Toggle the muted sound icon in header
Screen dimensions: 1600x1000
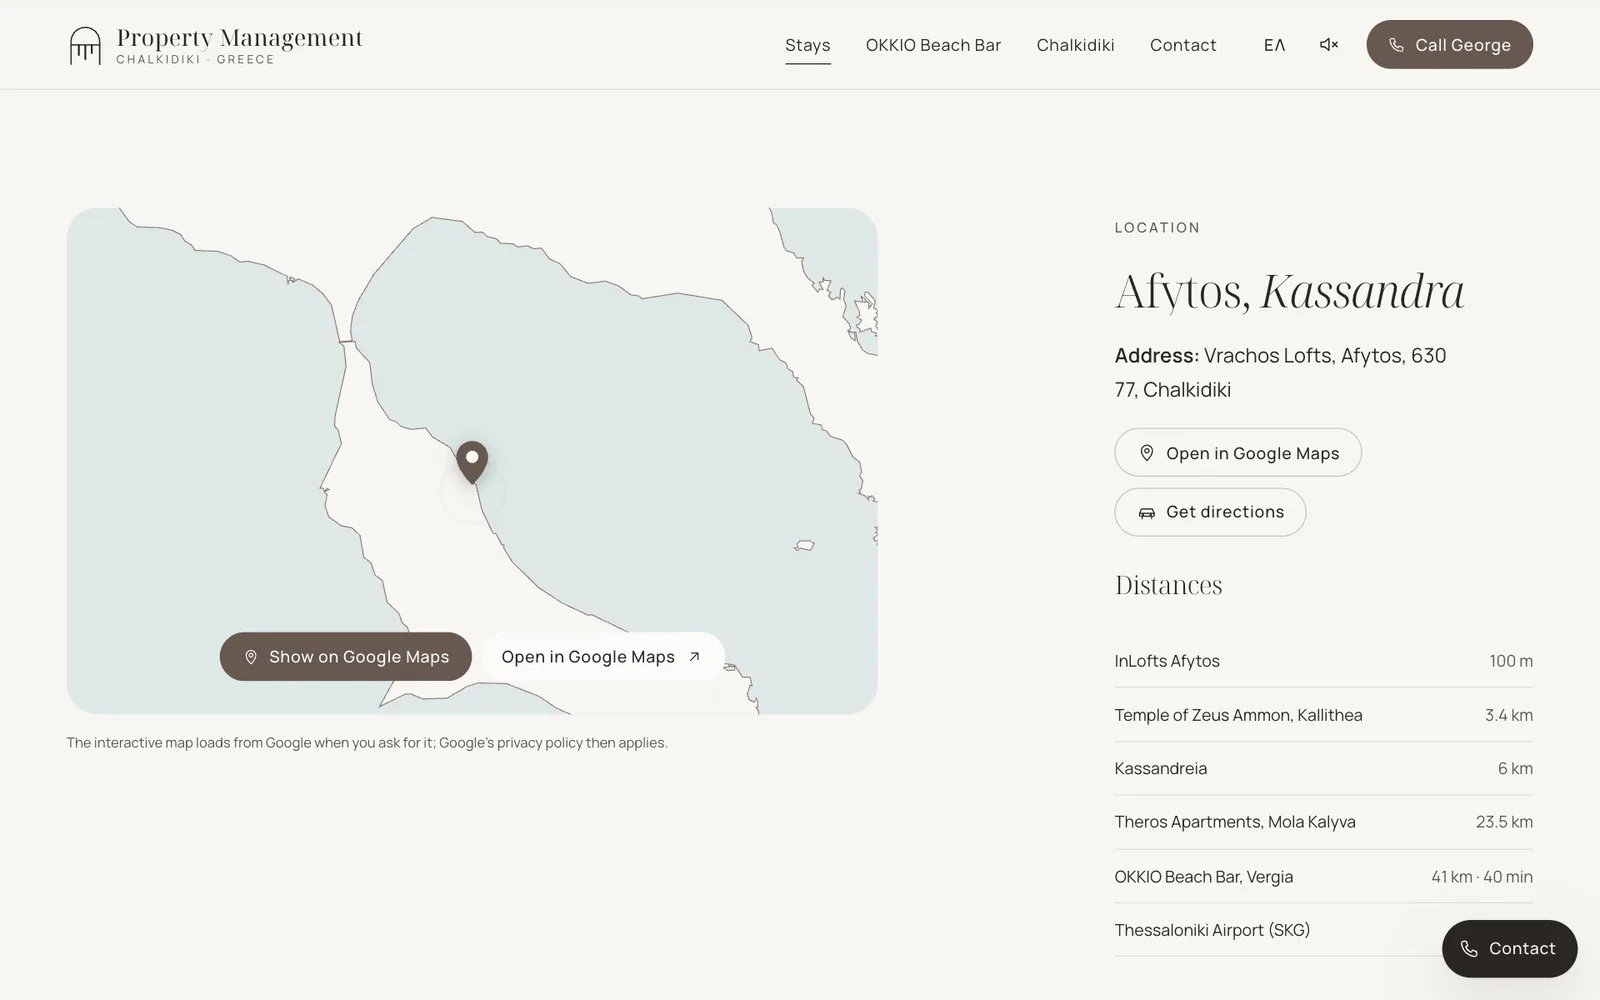tap(1329, 45)
